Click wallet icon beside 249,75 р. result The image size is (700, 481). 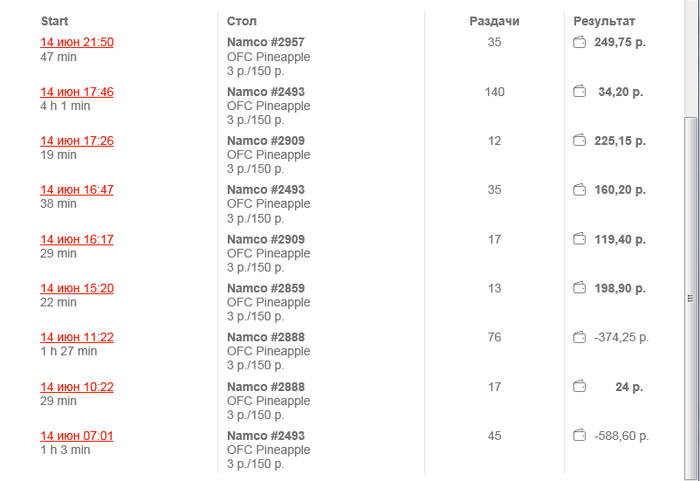click(579, 43)
